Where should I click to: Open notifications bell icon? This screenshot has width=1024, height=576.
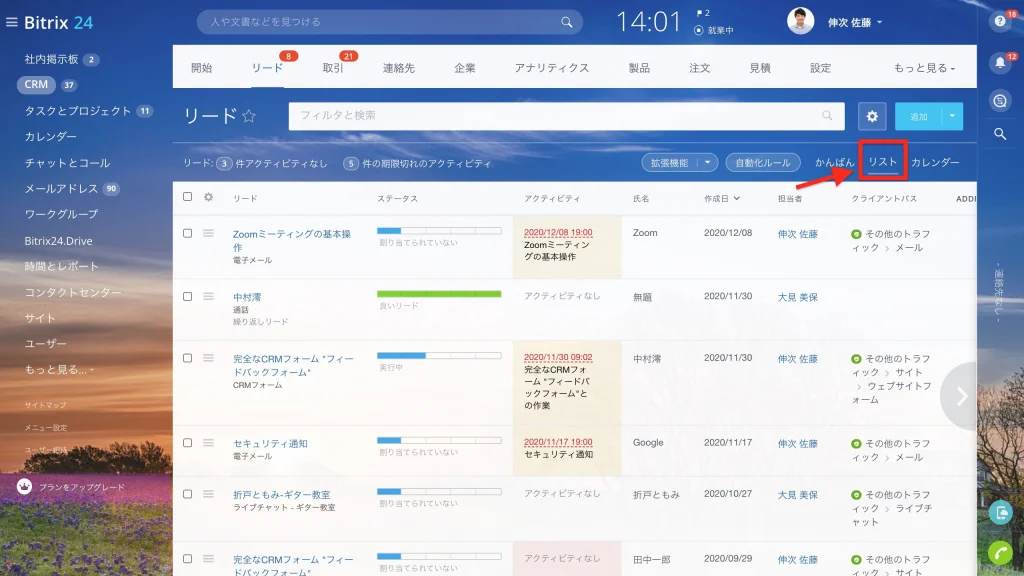[x=1000, y=63]
